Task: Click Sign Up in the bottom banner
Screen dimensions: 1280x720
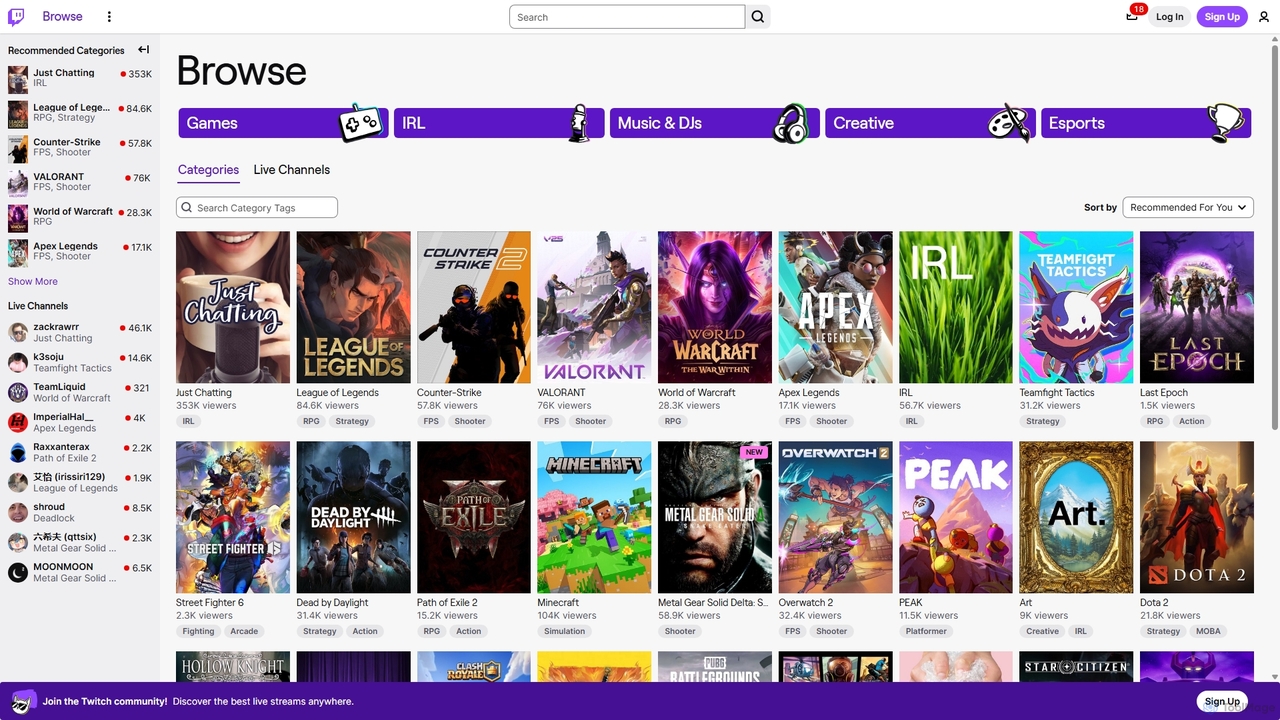Action: pos(1222,701)
